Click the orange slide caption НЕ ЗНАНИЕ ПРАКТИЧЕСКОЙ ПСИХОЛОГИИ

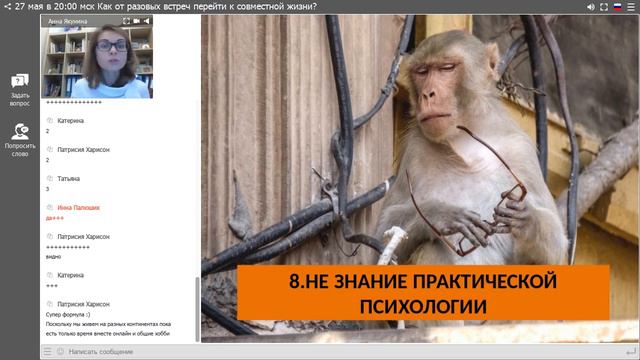(x=423, y=293)
